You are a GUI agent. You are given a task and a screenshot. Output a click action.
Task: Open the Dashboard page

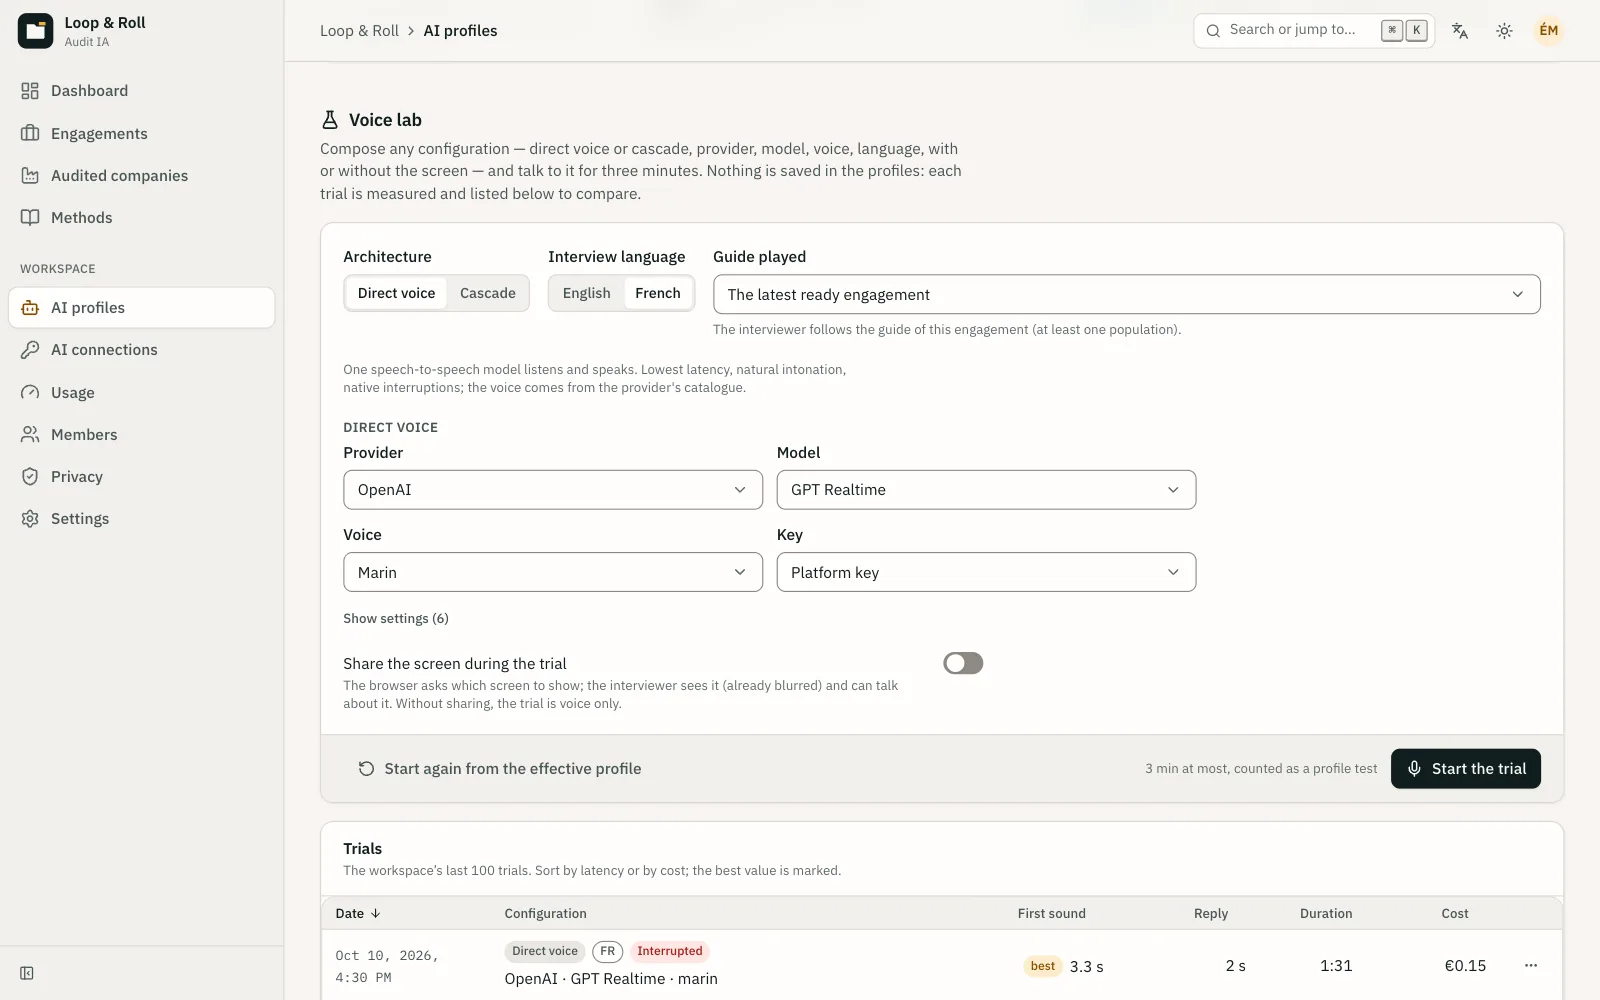click(141, 91)
